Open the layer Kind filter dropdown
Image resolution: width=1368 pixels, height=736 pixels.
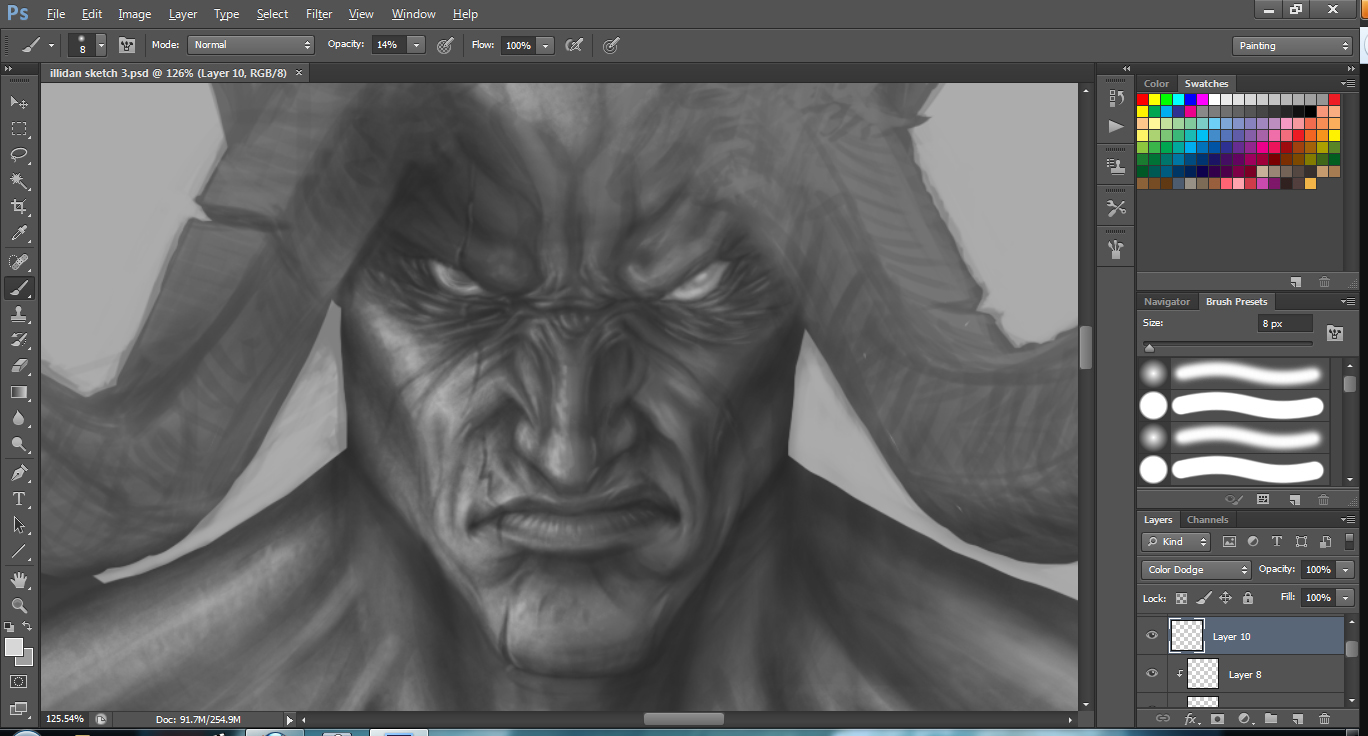click(x=1176, y=542)
